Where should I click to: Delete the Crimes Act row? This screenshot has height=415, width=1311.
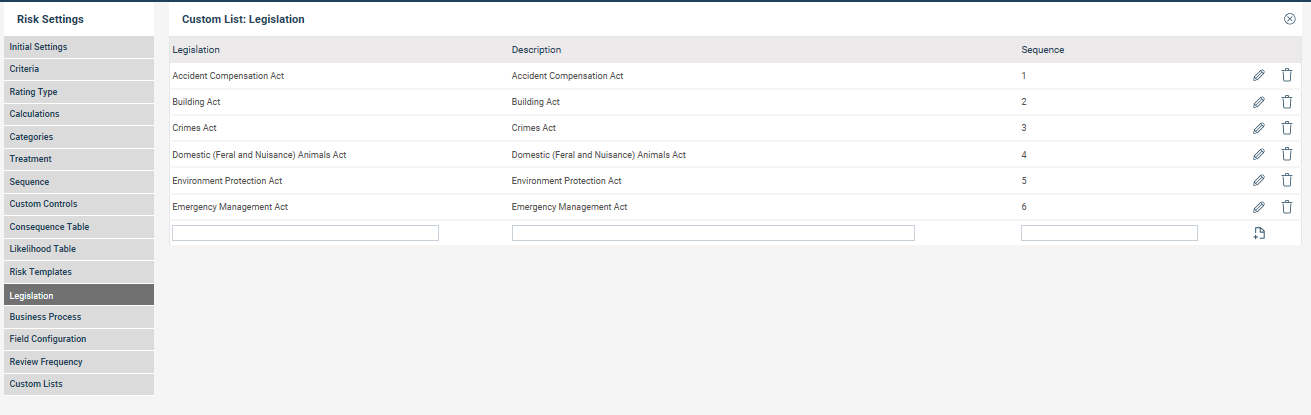click(x=1287, y=128)
